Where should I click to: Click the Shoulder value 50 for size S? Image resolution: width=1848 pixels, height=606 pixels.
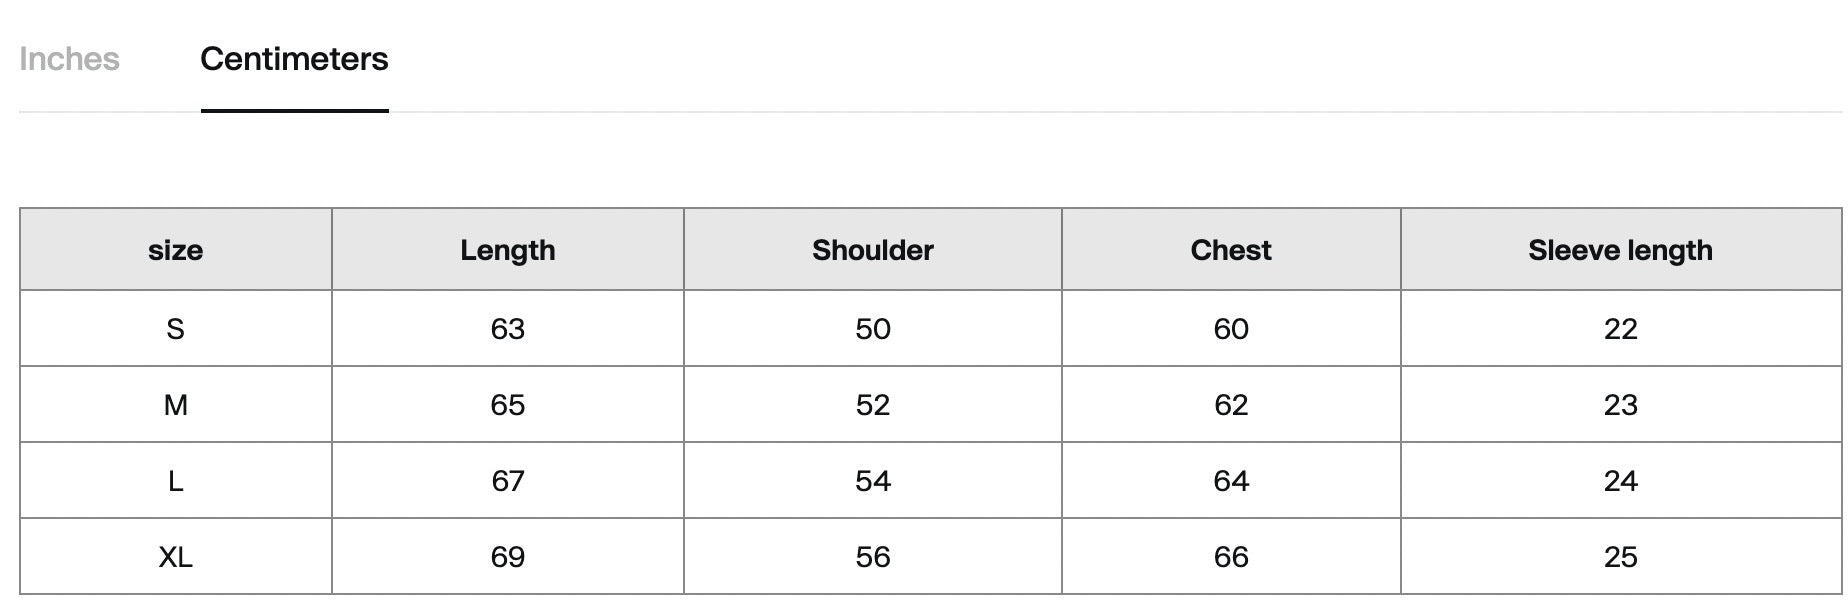click(872, 329)
